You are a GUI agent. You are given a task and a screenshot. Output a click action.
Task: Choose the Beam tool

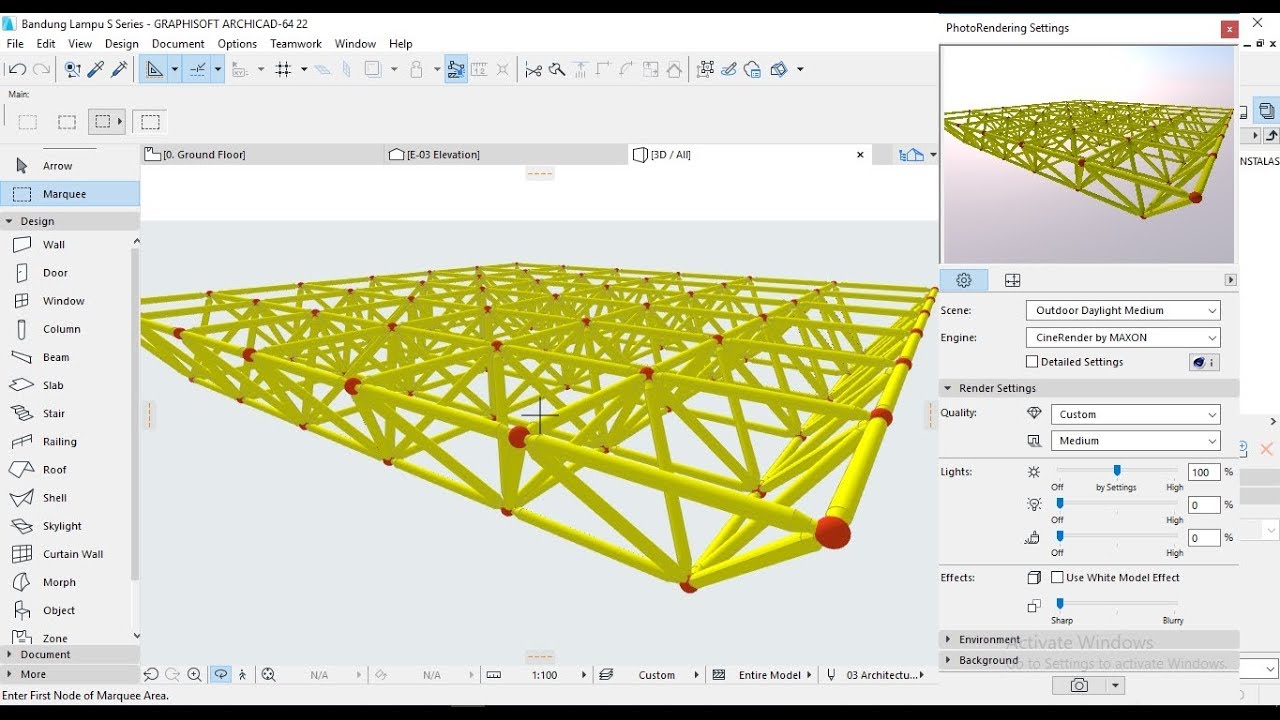click(56, 357)
